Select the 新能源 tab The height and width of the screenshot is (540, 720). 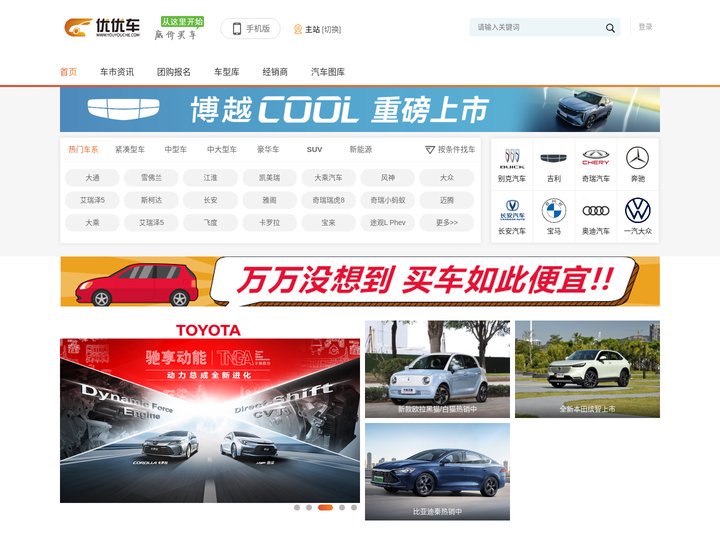(360, 150)
